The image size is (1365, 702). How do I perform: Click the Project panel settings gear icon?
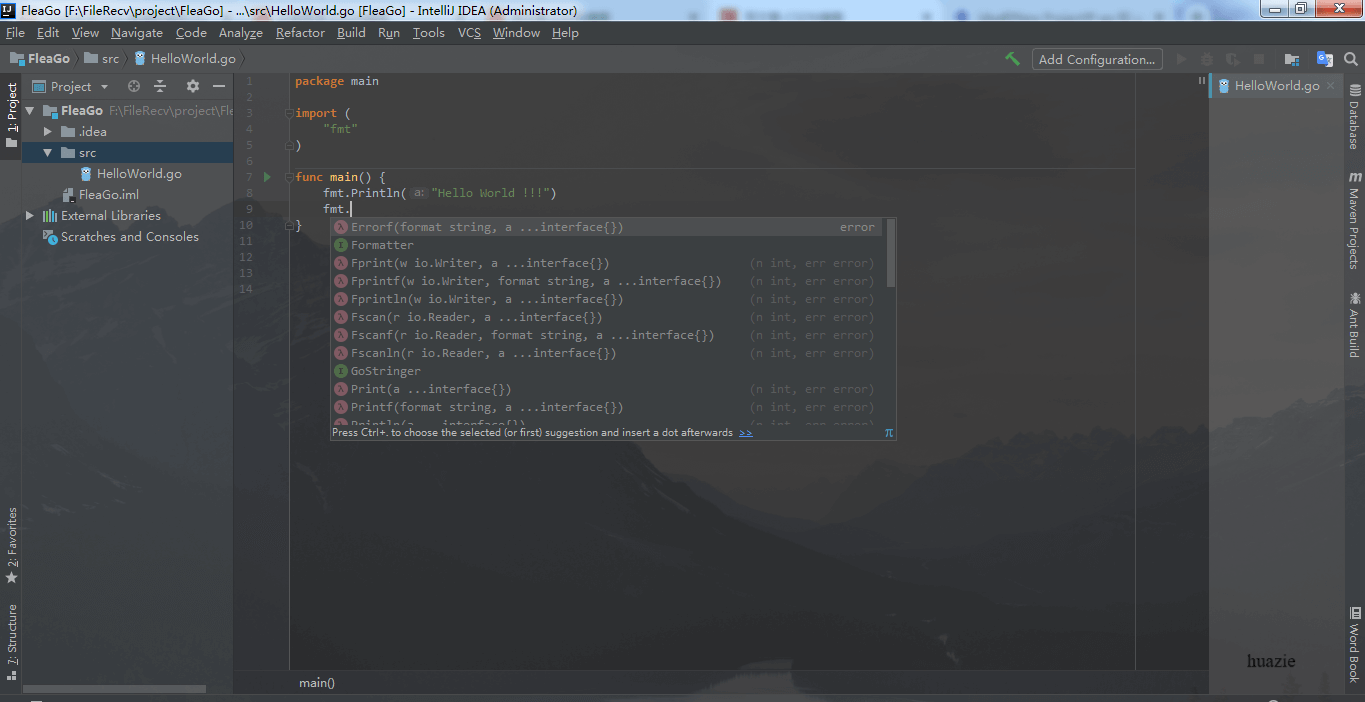pyautogui.click(x=193, y=86)
